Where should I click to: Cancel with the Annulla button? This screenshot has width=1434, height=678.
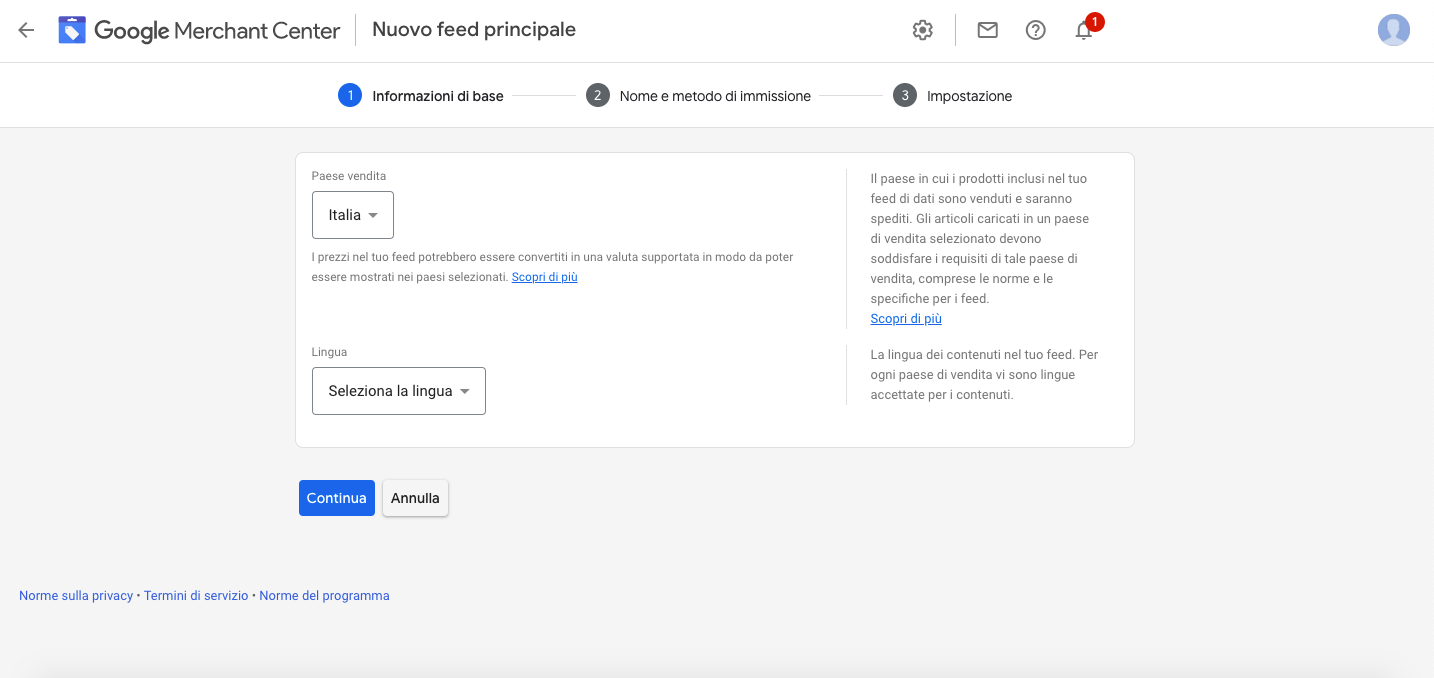tap(415, 497)
